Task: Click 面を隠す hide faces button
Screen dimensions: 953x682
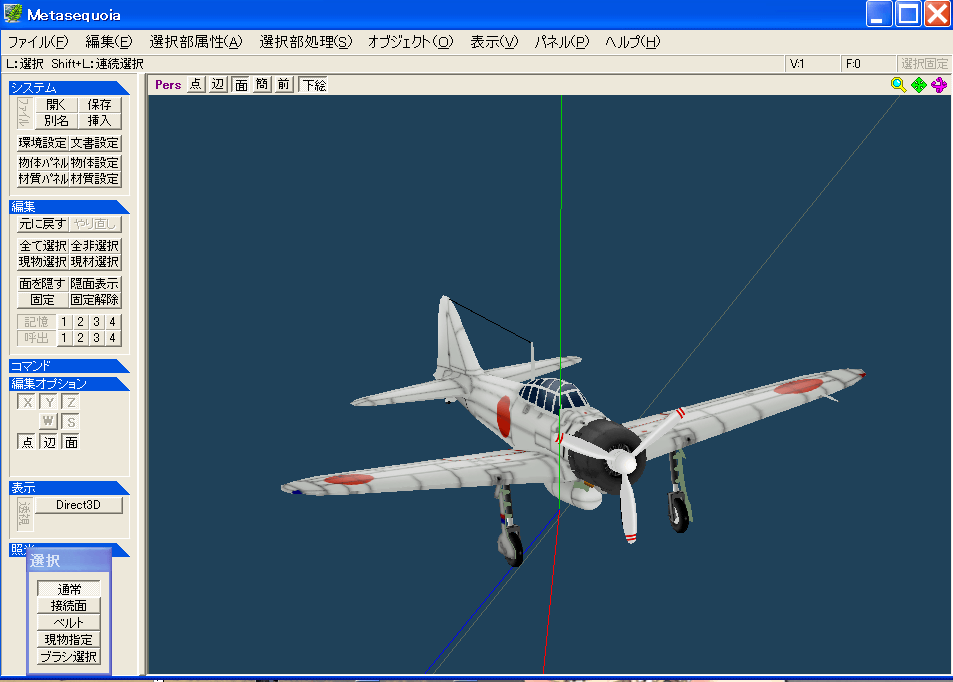Action: click(x=43, y=284)
